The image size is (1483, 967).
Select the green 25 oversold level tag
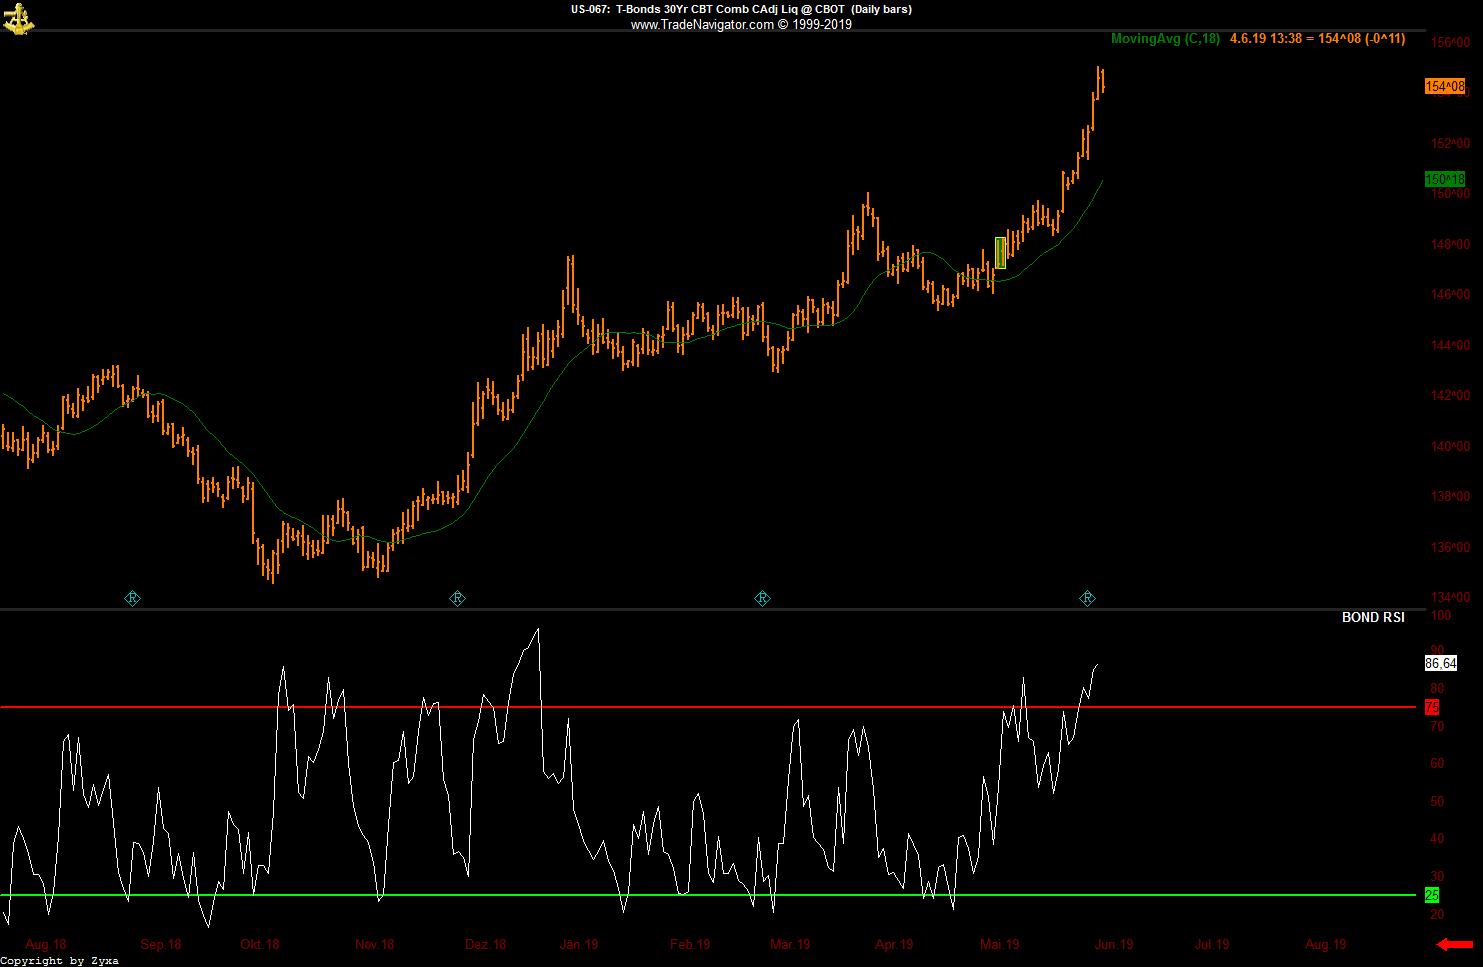[x=1432, y=895]
